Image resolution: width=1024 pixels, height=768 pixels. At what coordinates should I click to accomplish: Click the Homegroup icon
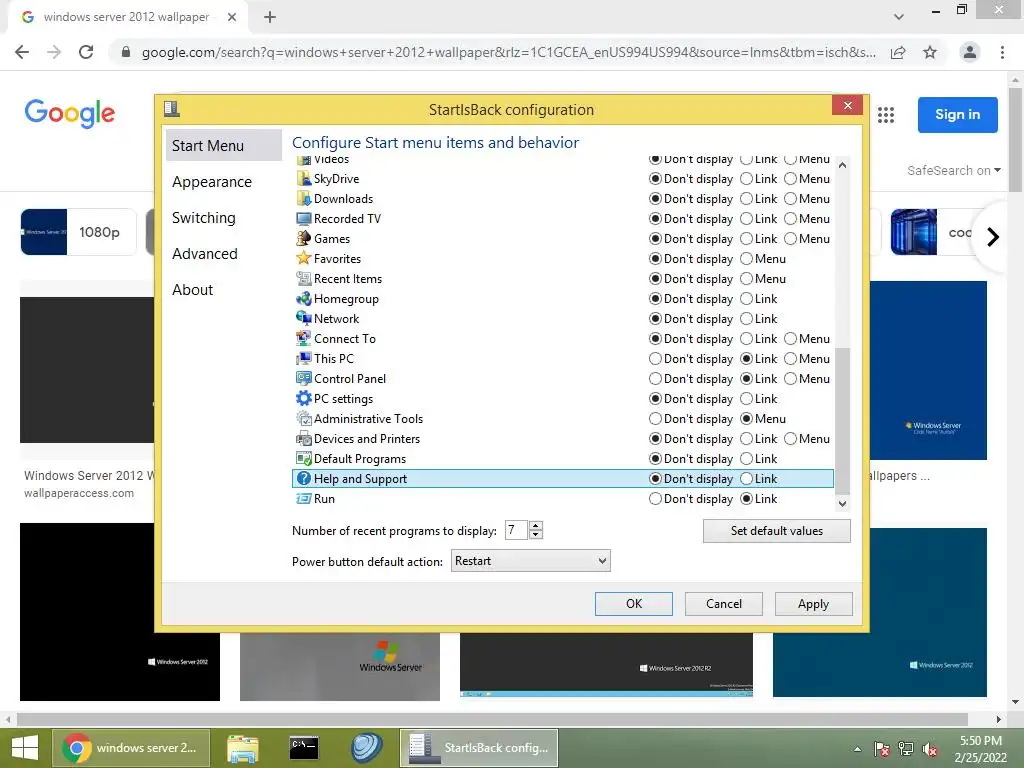304,298
